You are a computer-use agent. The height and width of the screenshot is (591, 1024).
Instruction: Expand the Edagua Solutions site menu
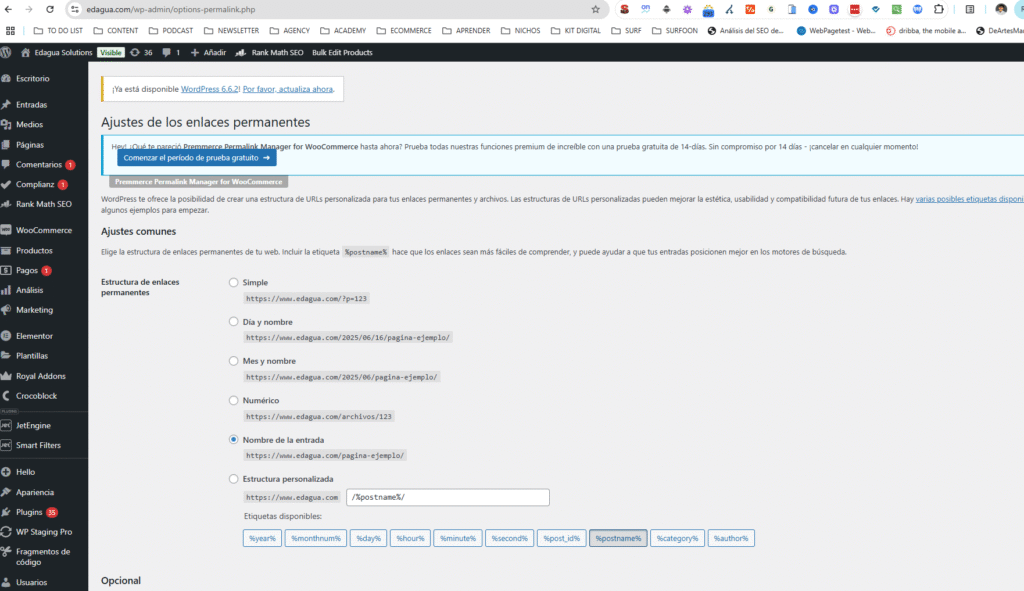(62, 52)
